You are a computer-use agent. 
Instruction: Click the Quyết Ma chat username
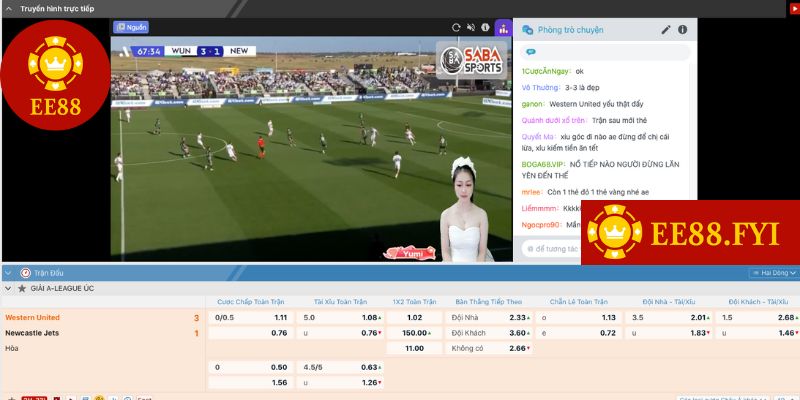coord(538,137)
